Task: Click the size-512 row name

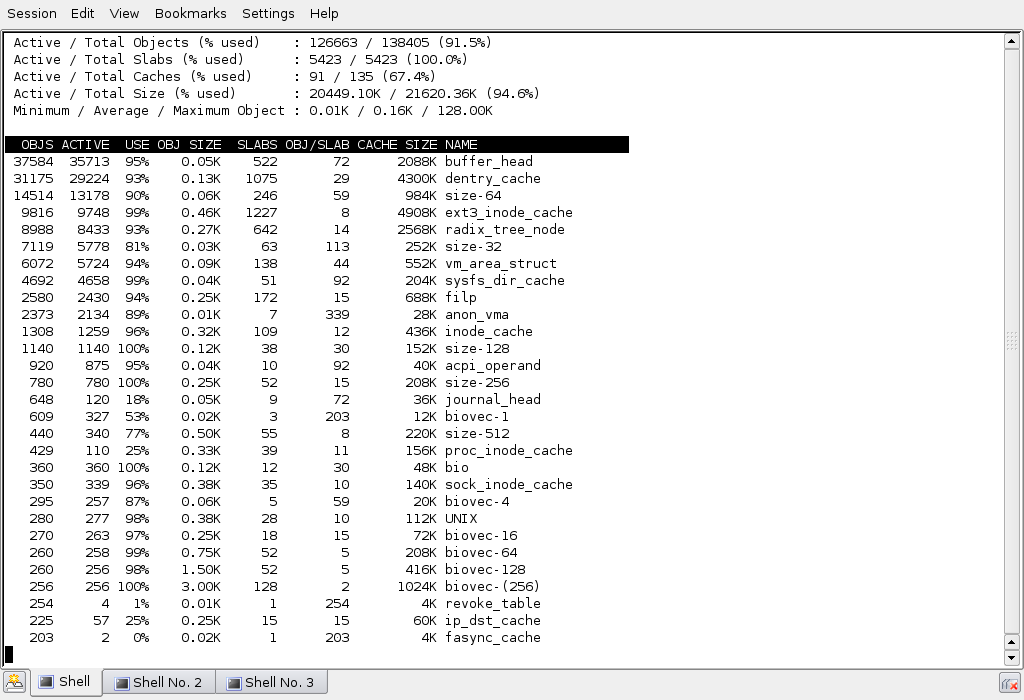Action: [x=477, y=433]
